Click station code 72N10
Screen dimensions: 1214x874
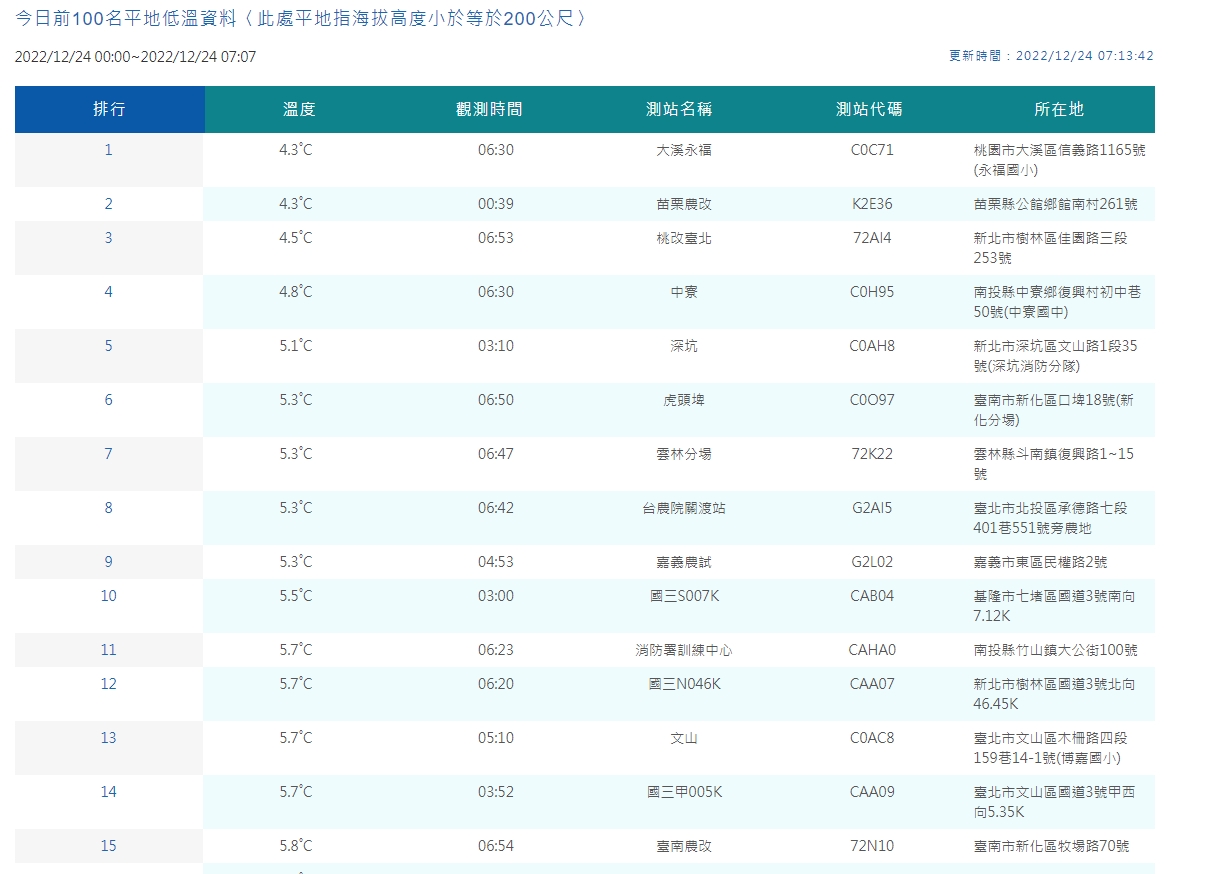[x=872, y=846]
